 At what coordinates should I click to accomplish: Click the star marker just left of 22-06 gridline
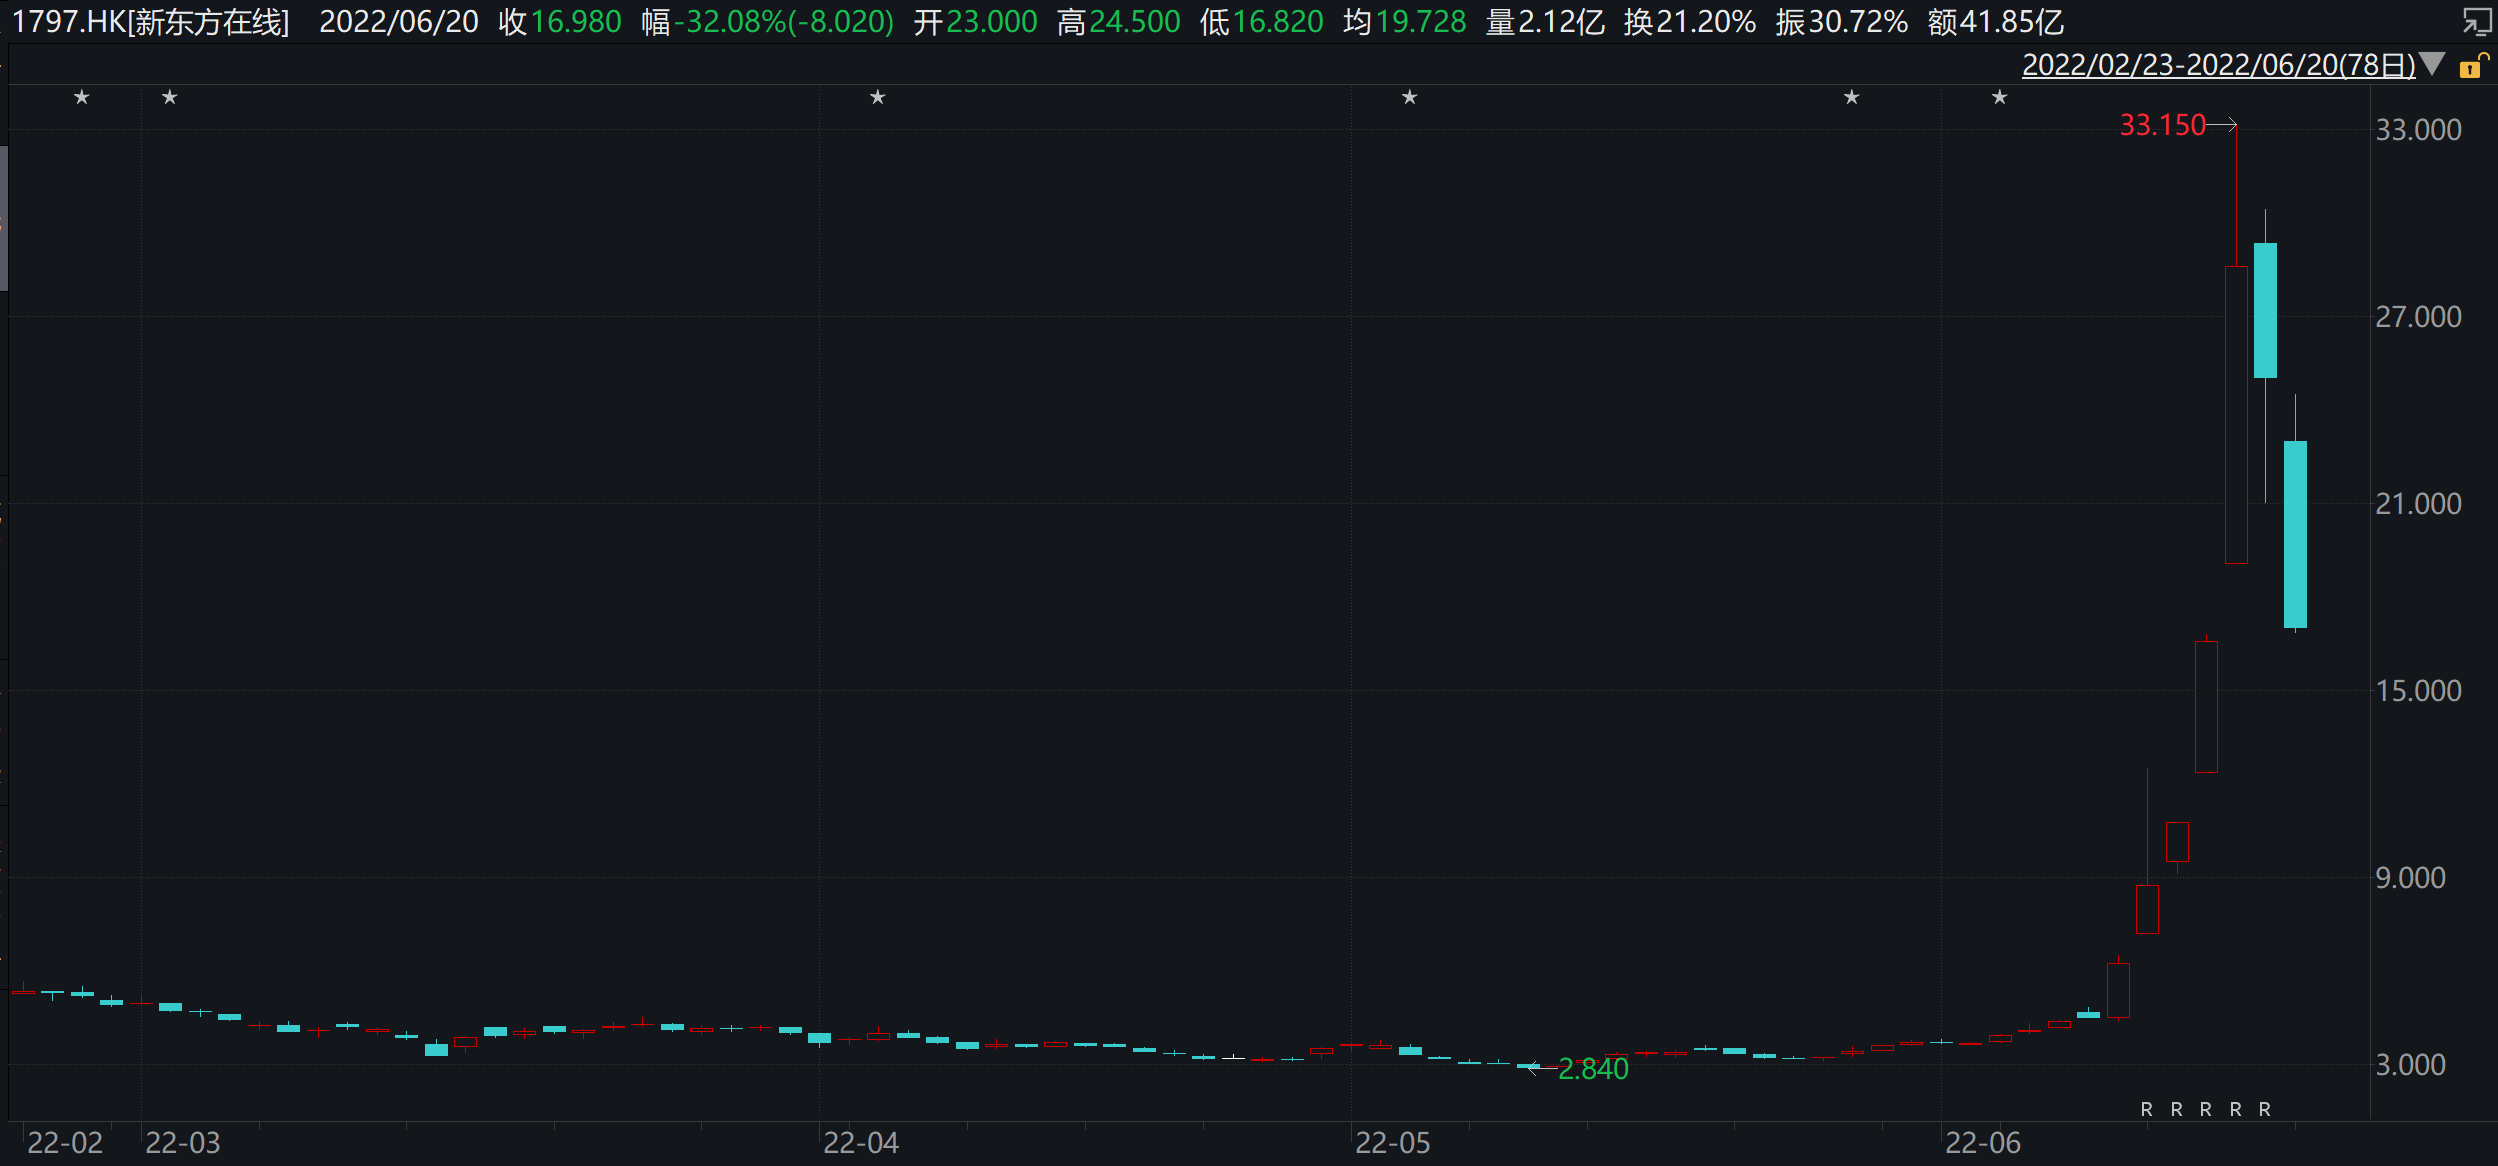pyautogui.click(x=1851, y=97)
